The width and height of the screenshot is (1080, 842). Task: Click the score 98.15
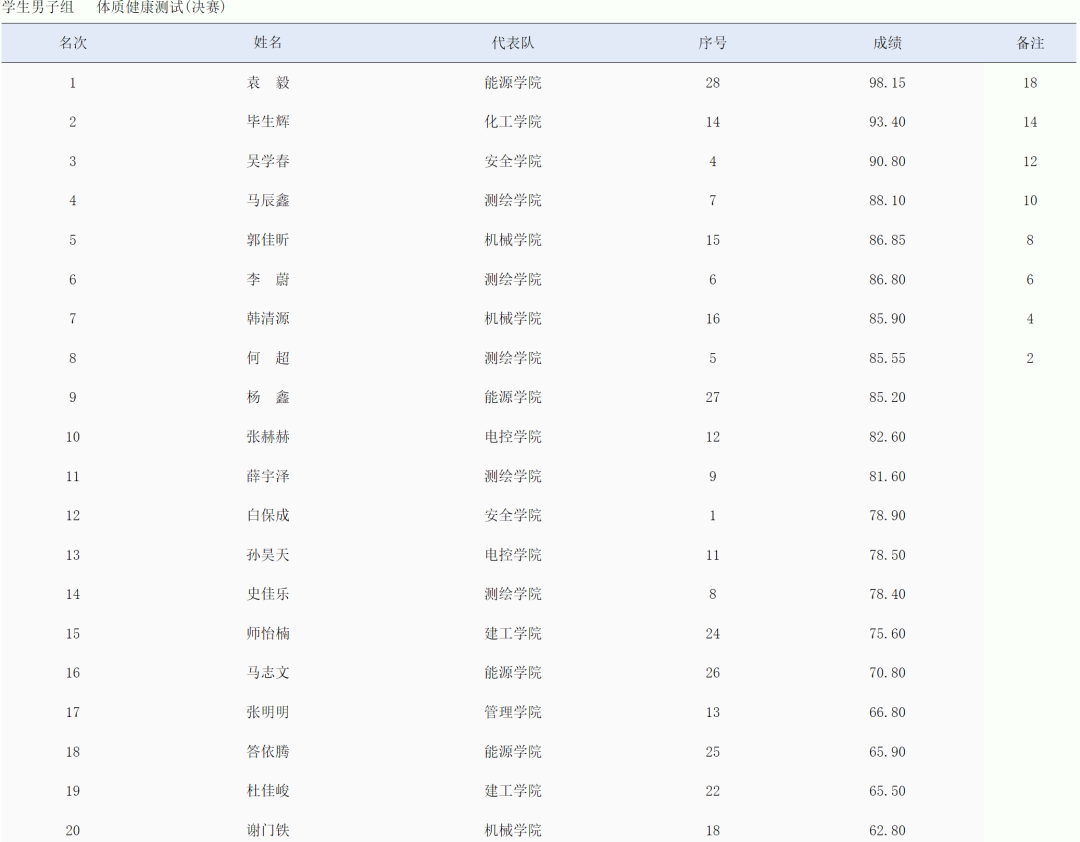887,83
